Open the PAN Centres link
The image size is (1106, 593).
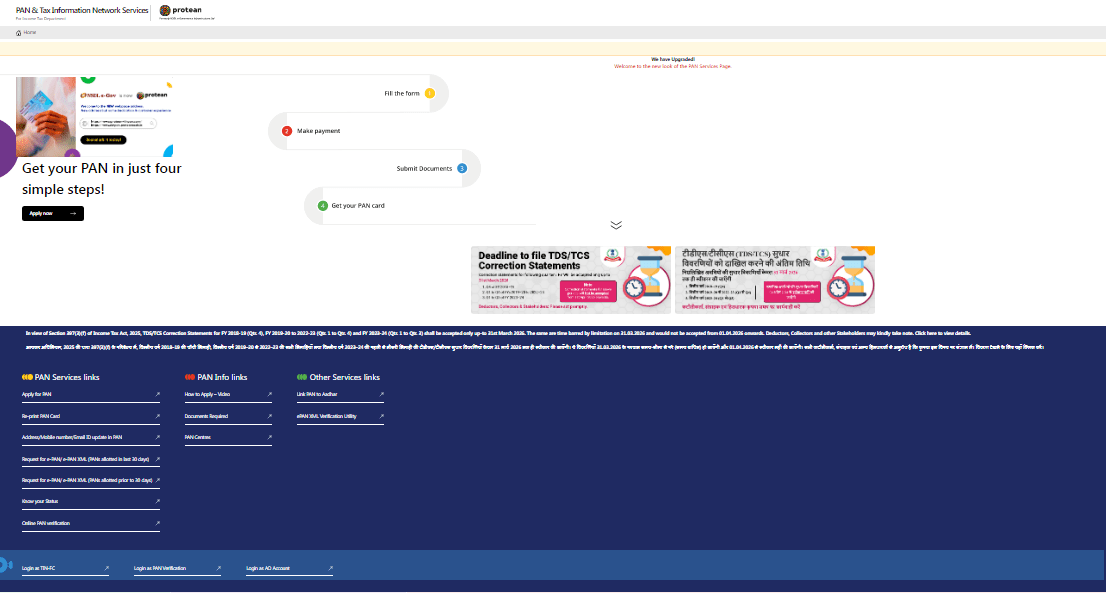(x=198, y=437)
